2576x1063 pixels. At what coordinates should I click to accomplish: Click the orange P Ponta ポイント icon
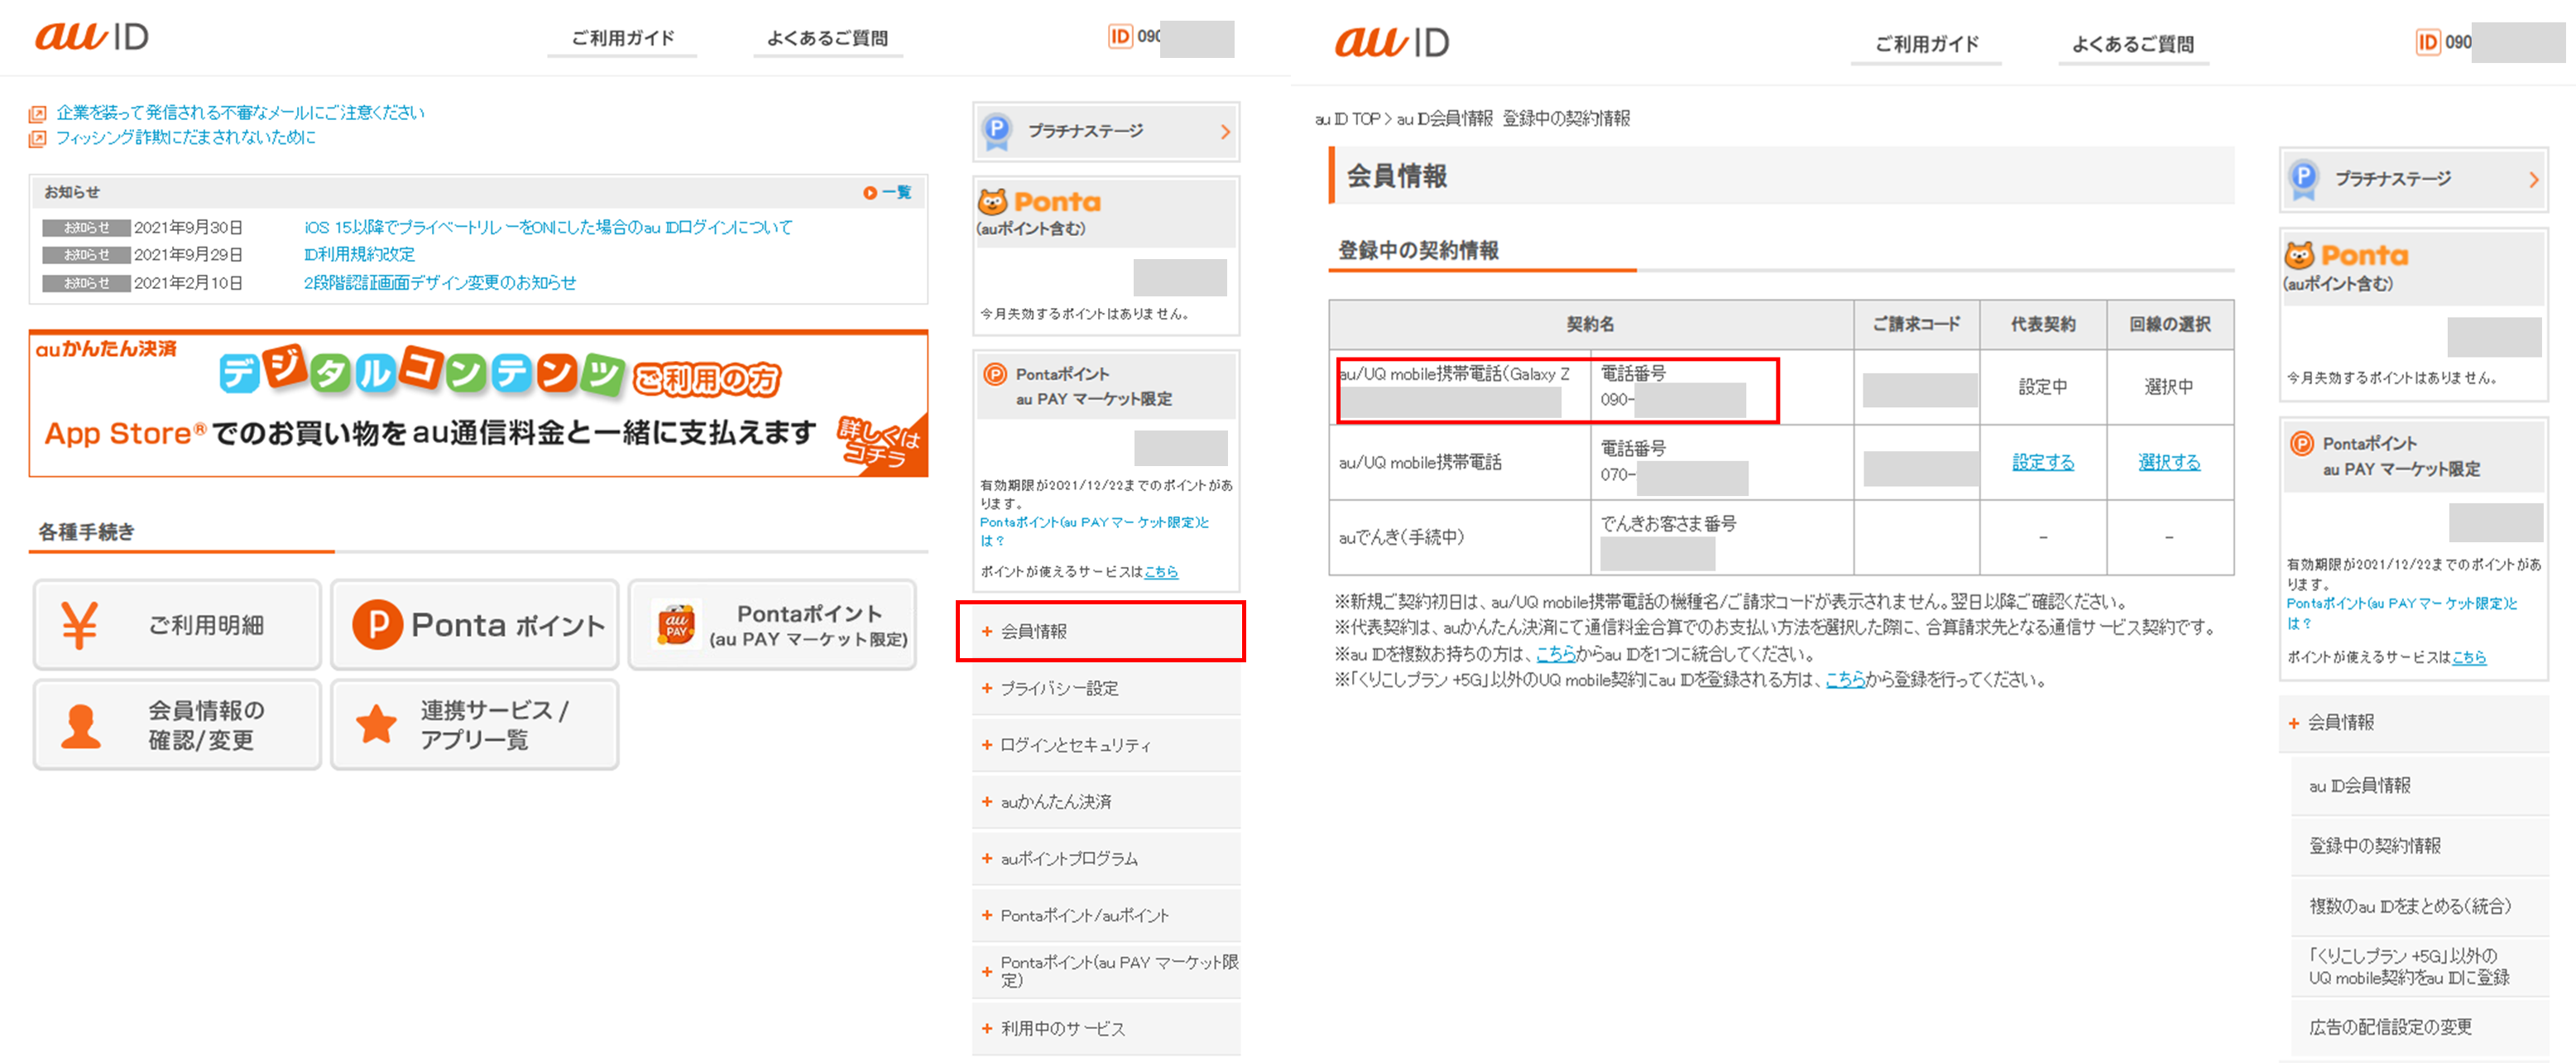coord(378,625)
